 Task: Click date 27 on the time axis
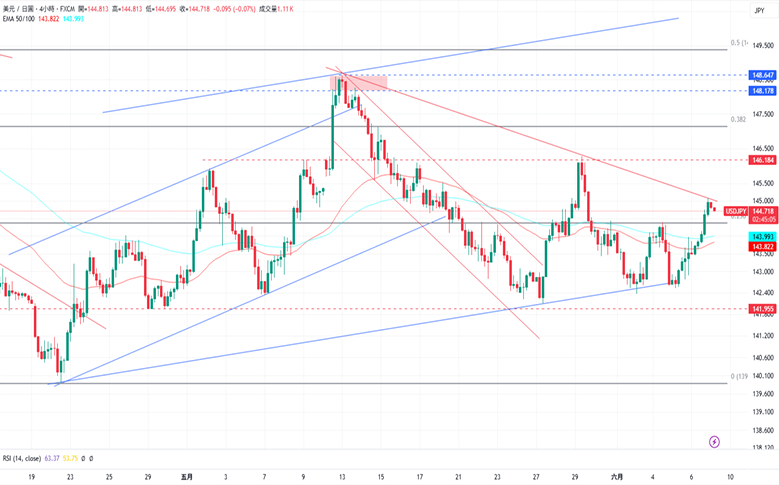pyautogui.click(x=536, y=477)
